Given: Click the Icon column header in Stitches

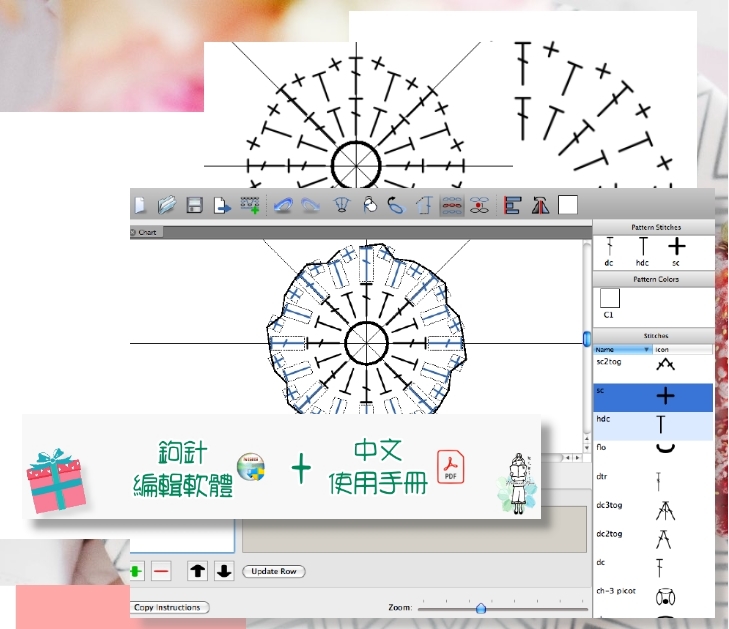Looking at the screenshot, I should coord(682,350).
